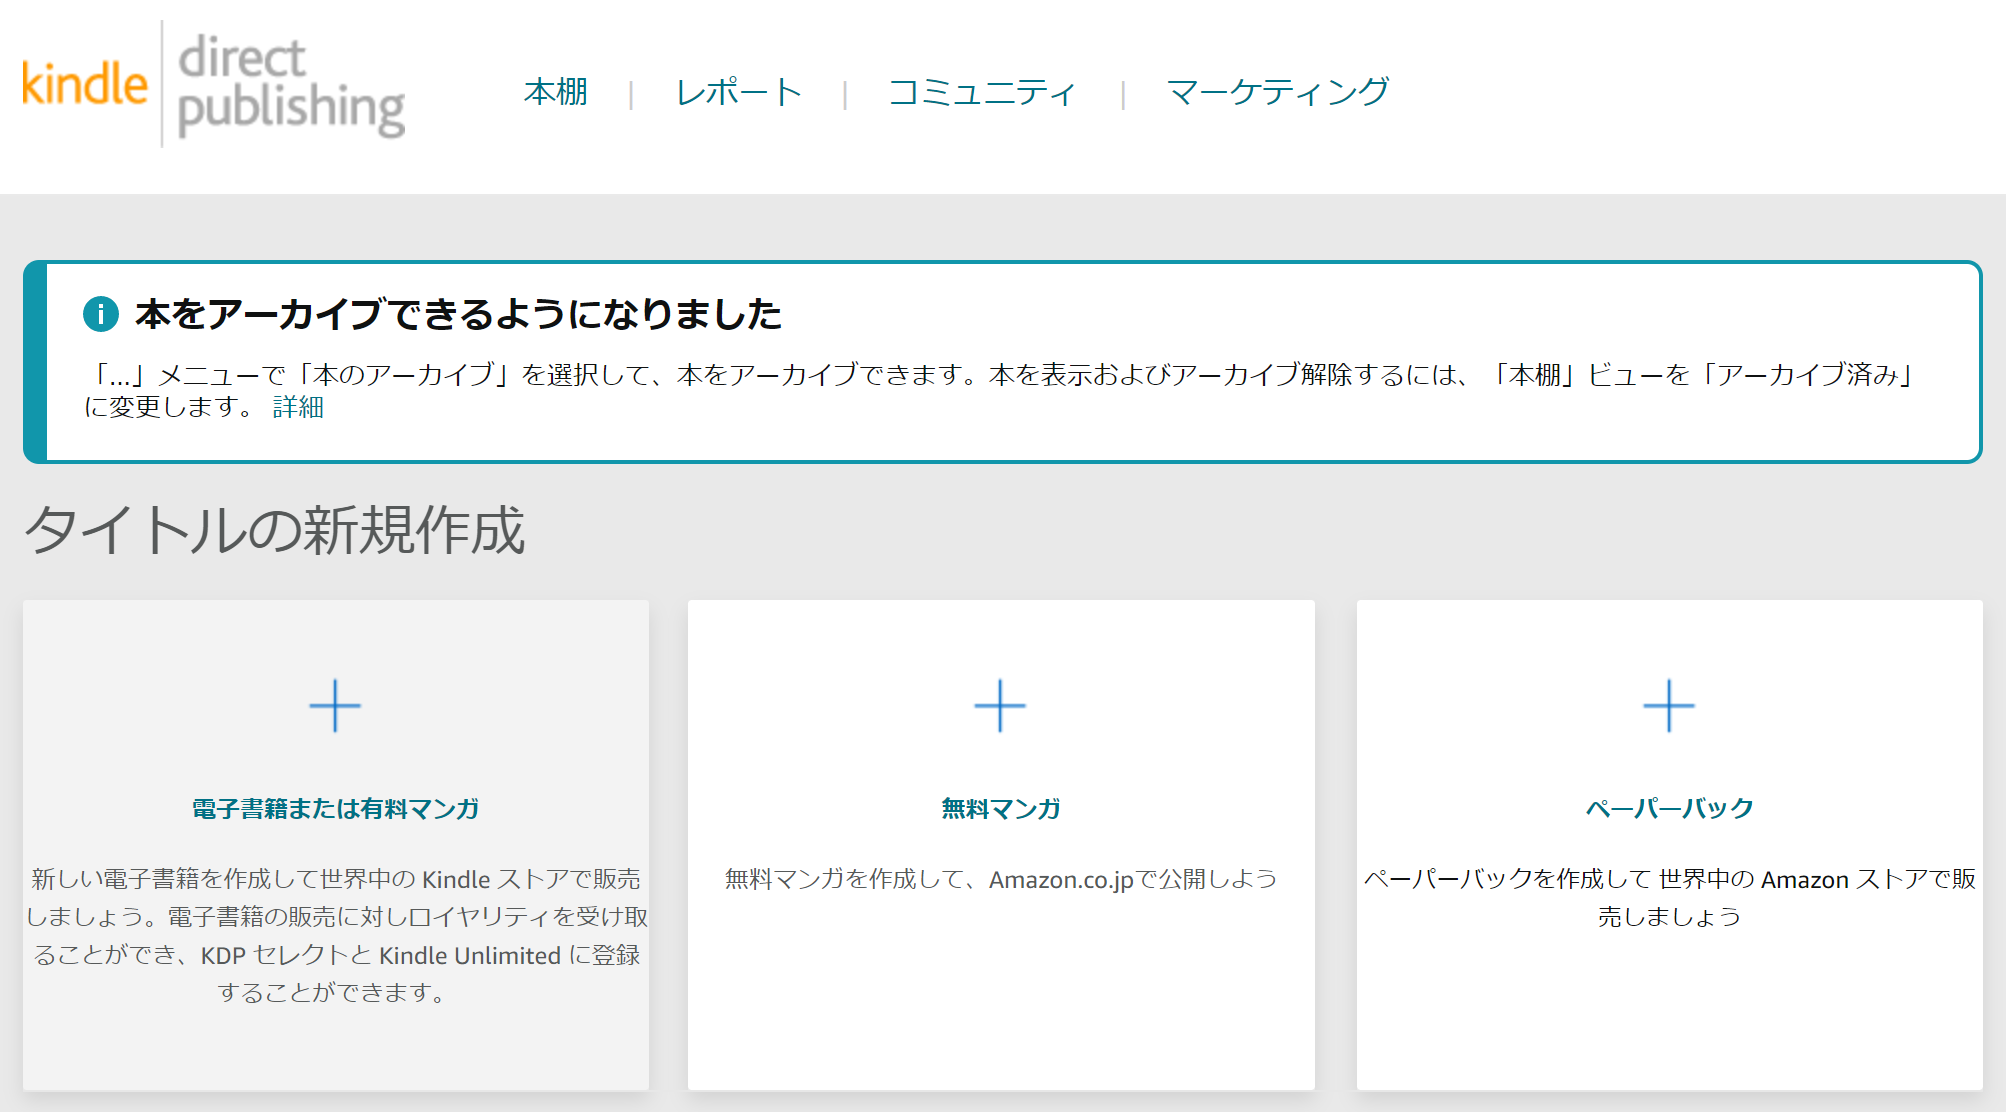Screen dimensions: 2006x1112
Task: Click the text ペーパーバックを作成して 世界中の Amazon ストアで販売しましょう
Action: tap(1669, 898)
